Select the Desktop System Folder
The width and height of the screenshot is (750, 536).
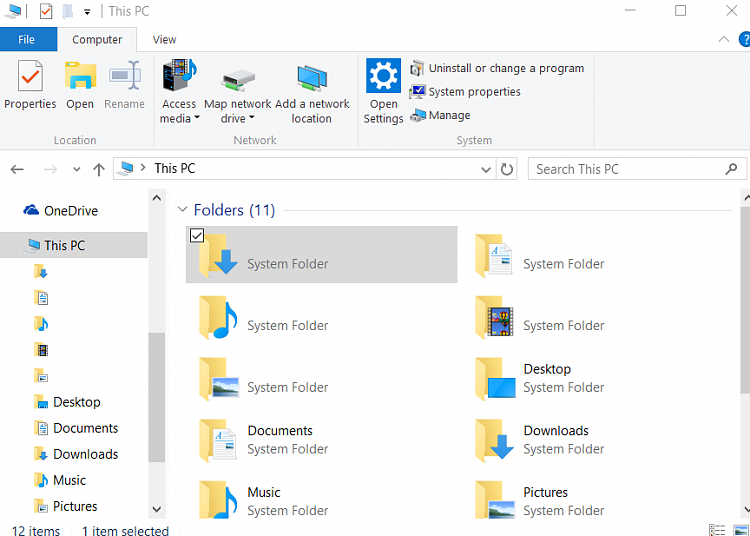[x=542, y=378]
